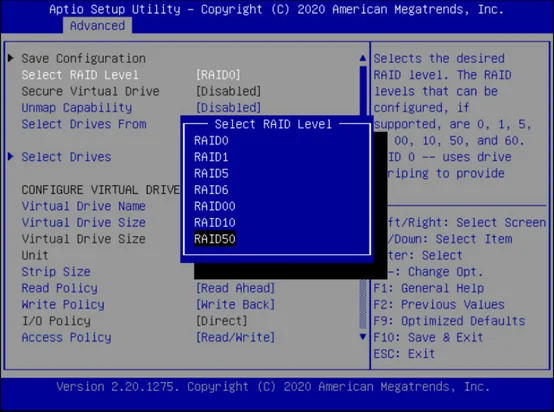Toggle Unmap Capability [Disabled] setting

(229, 108)
